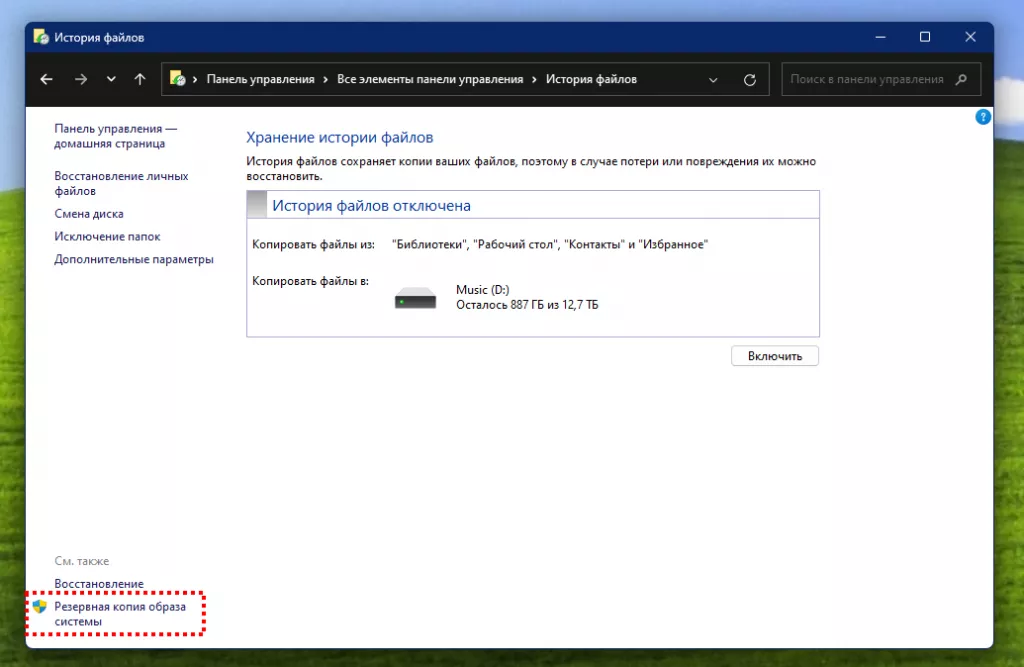The height and width of the screenshot is (667, 1024).
Task: Open the blue help question mark
Action: 983,117
